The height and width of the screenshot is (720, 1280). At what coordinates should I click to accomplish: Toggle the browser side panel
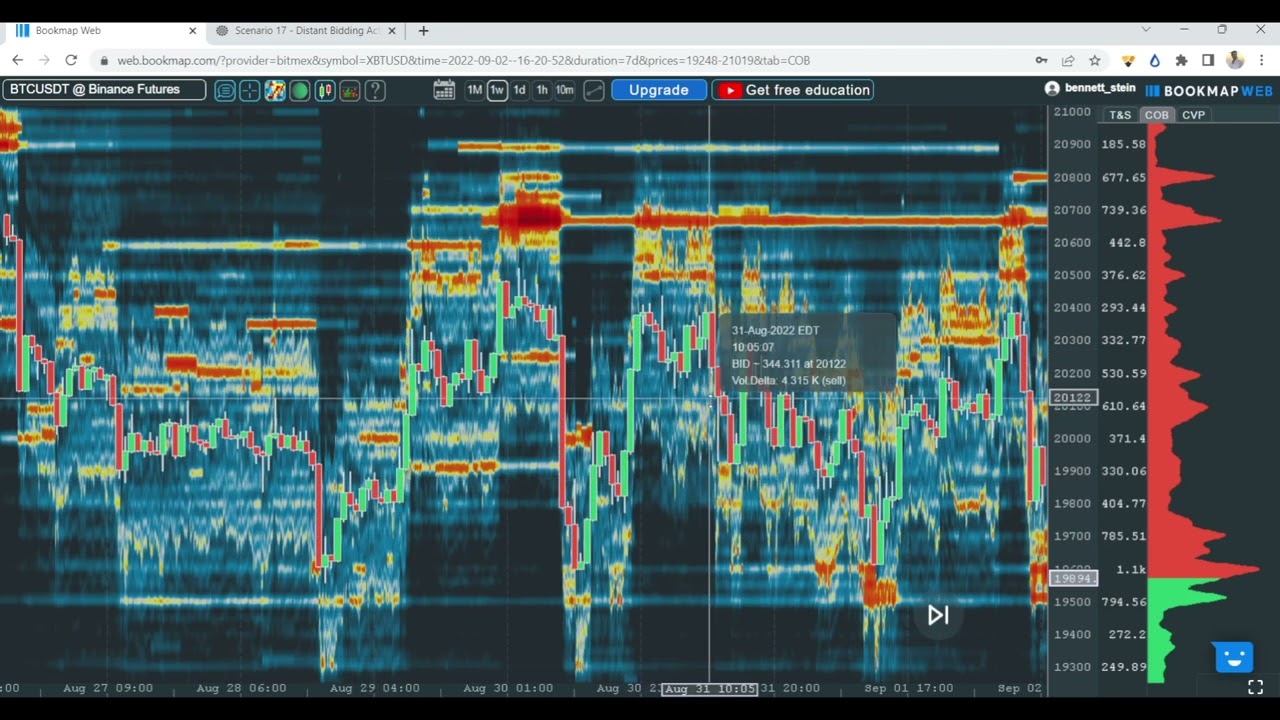1208,61
